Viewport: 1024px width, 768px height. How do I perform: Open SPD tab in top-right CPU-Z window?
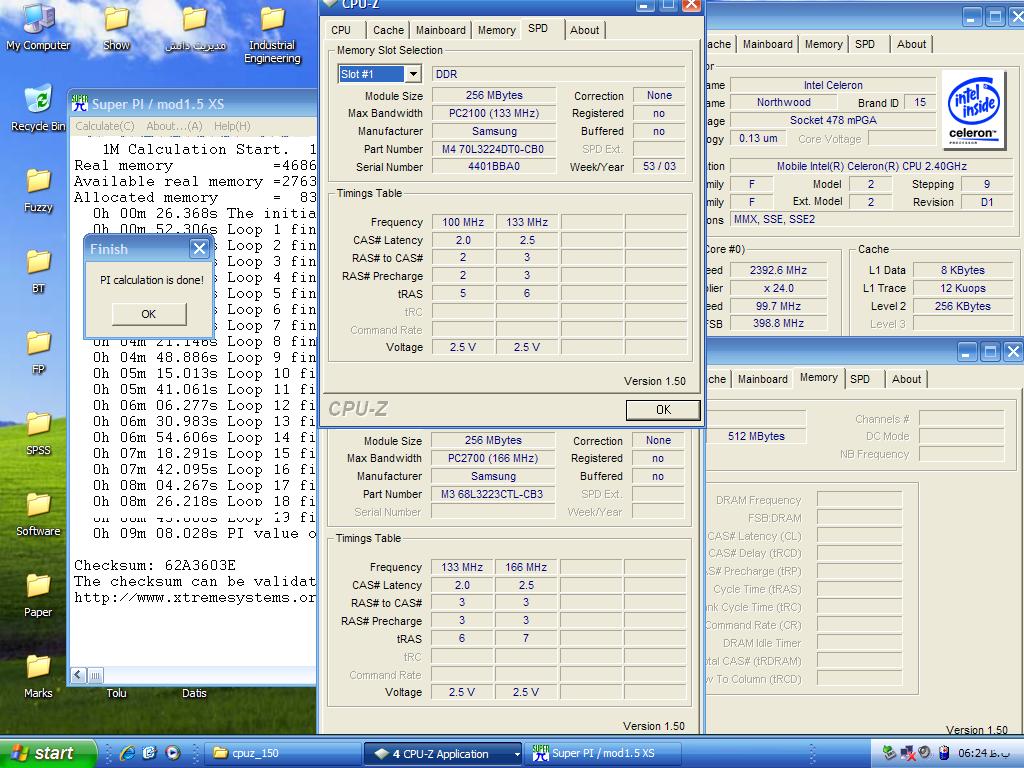(x=865, y=44)
